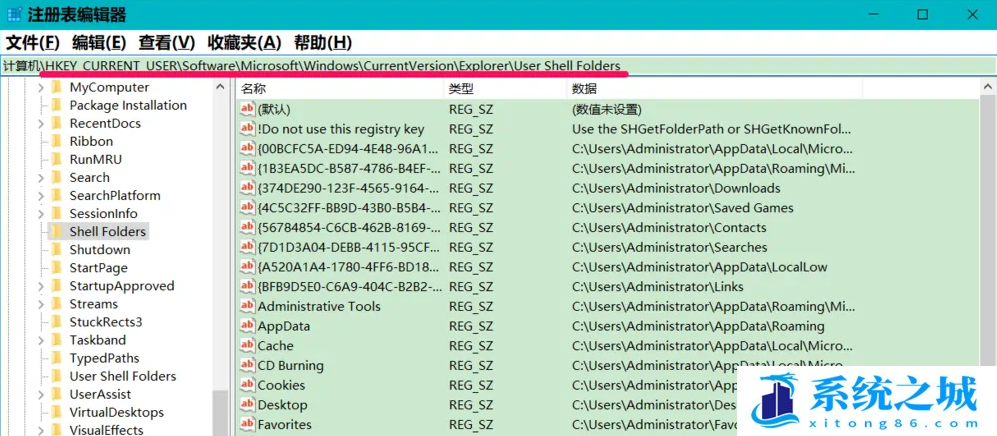Select the Package Installation key
The height and width of the screenshot is (436, 997).
click(128, 106)
